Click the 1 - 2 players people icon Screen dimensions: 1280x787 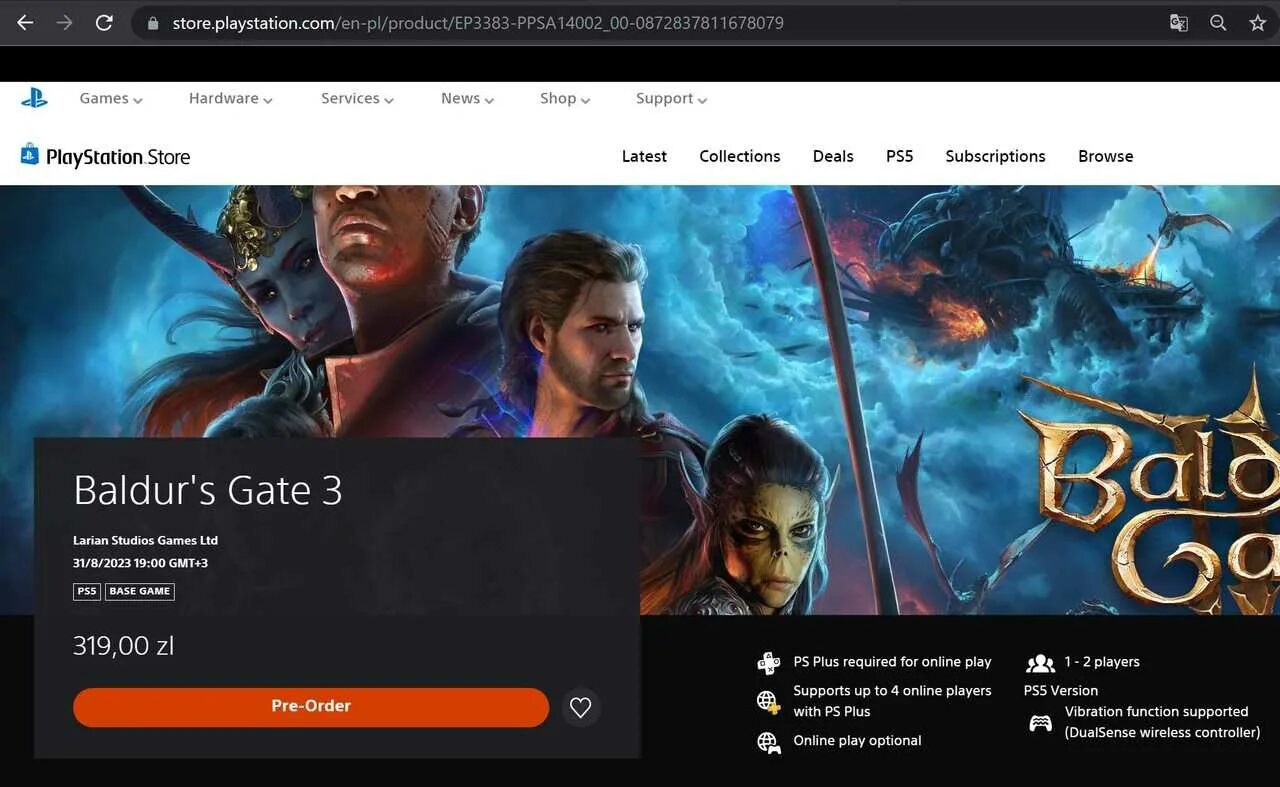[1040, 663]
